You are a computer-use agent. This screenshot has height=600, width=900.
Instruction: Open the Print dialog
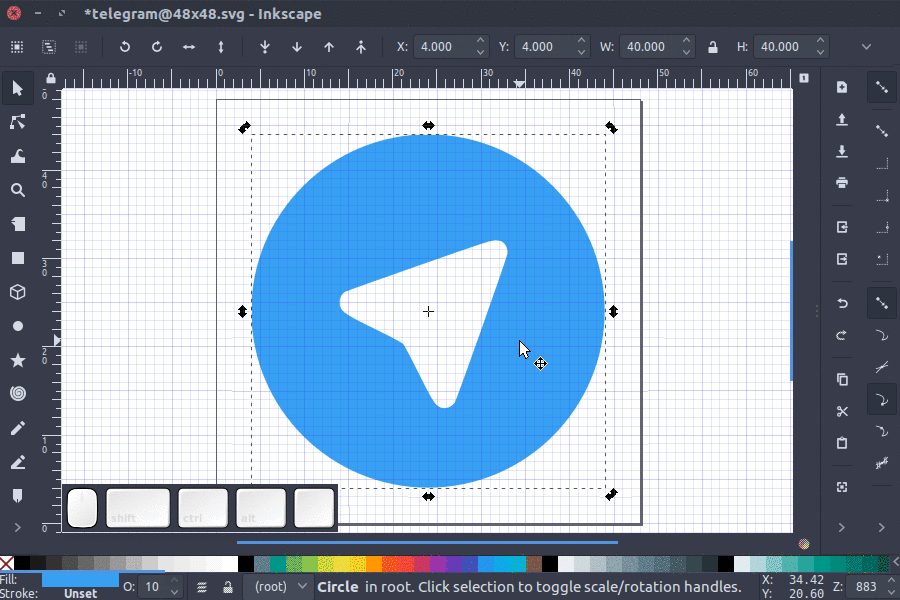[841, 182]
